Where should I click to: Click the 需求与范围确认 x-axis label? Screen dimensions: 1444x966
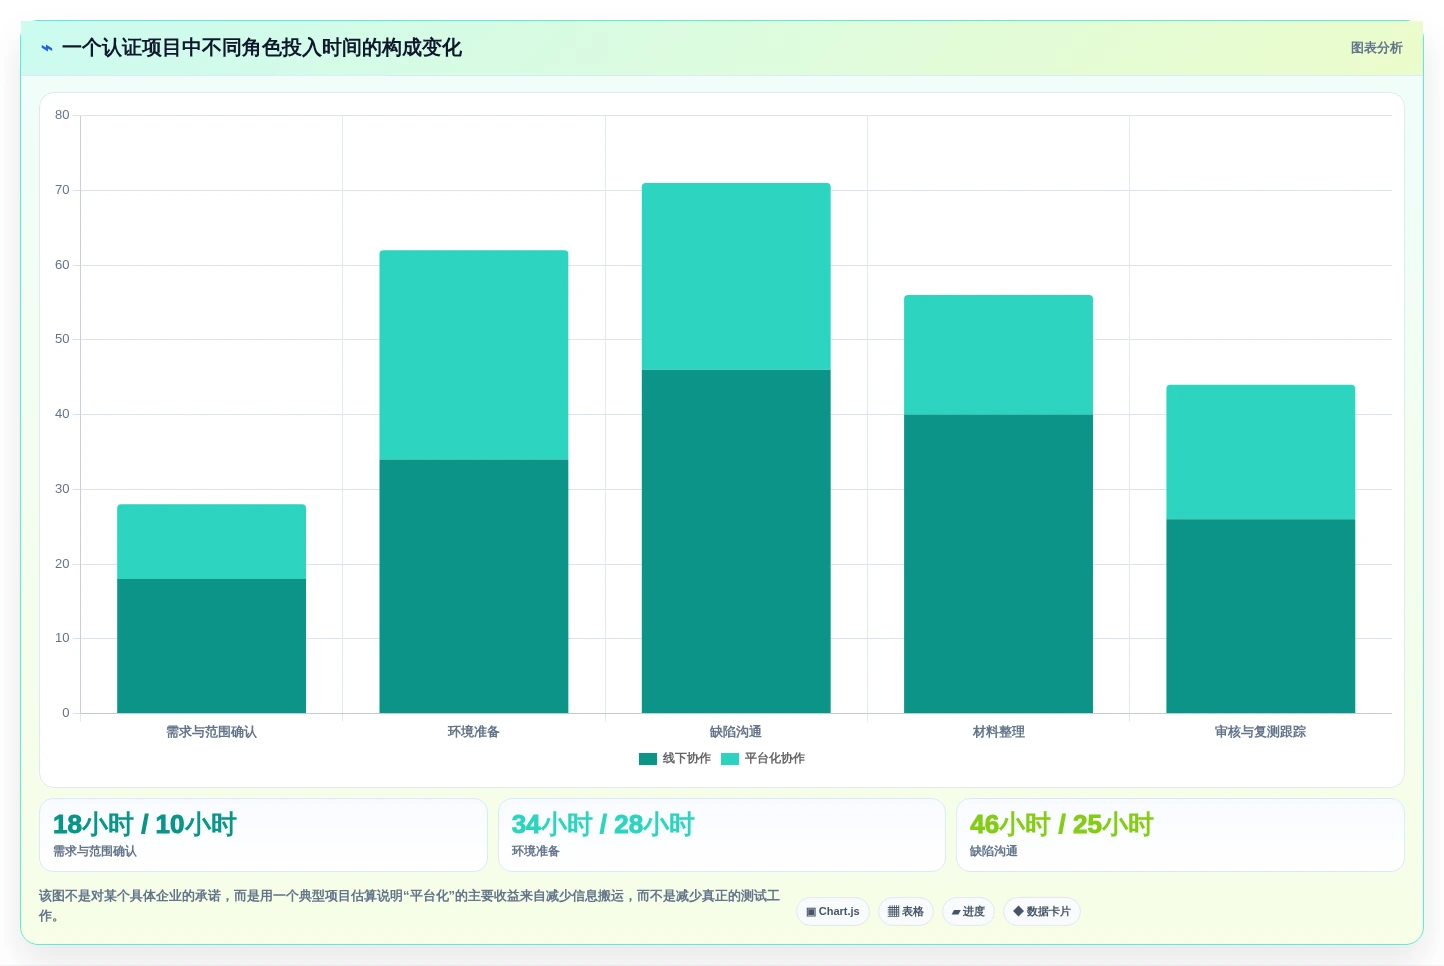pos(211,732)
